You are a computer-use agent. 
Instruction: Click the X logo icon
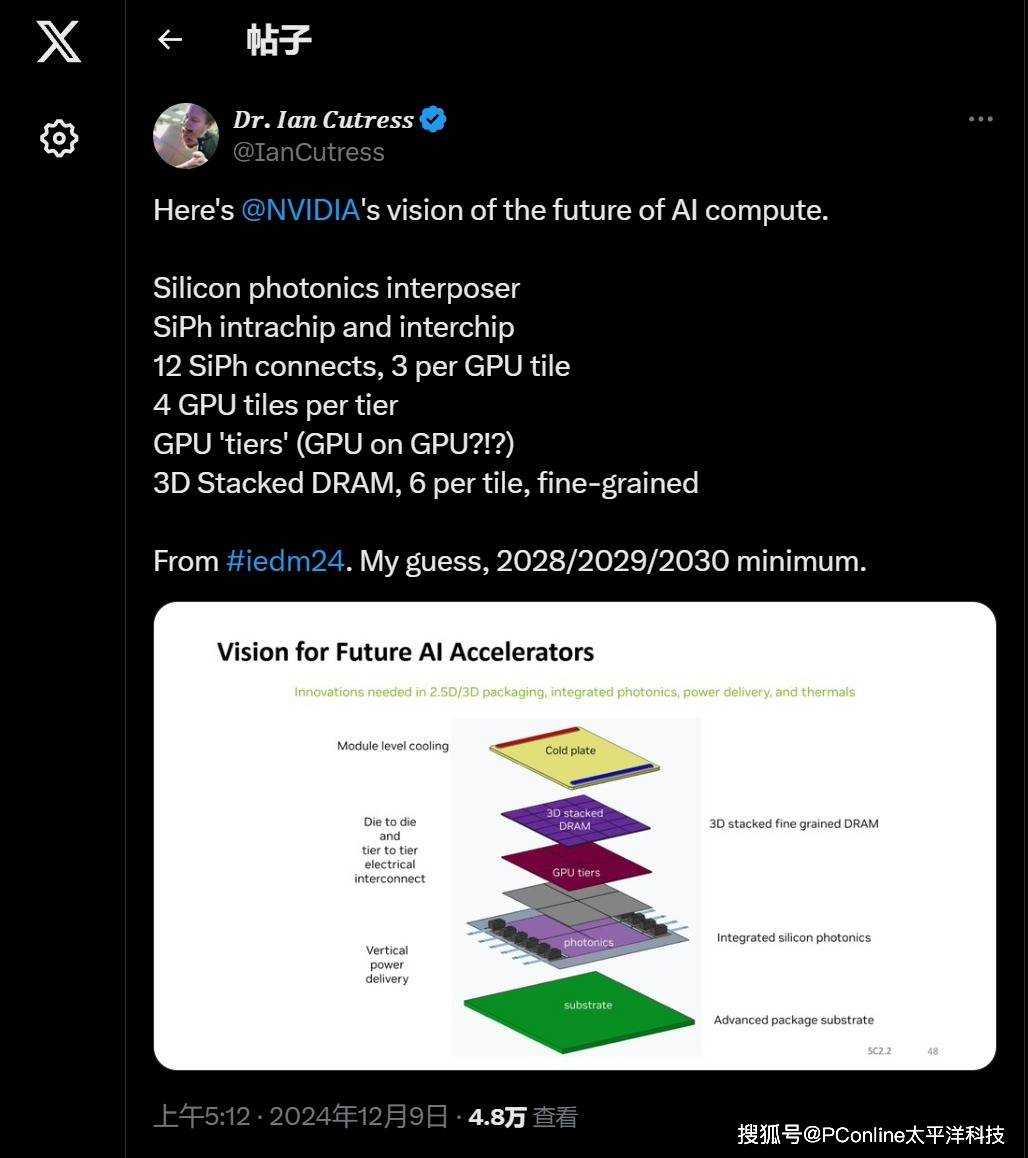(x=59, y=41)
